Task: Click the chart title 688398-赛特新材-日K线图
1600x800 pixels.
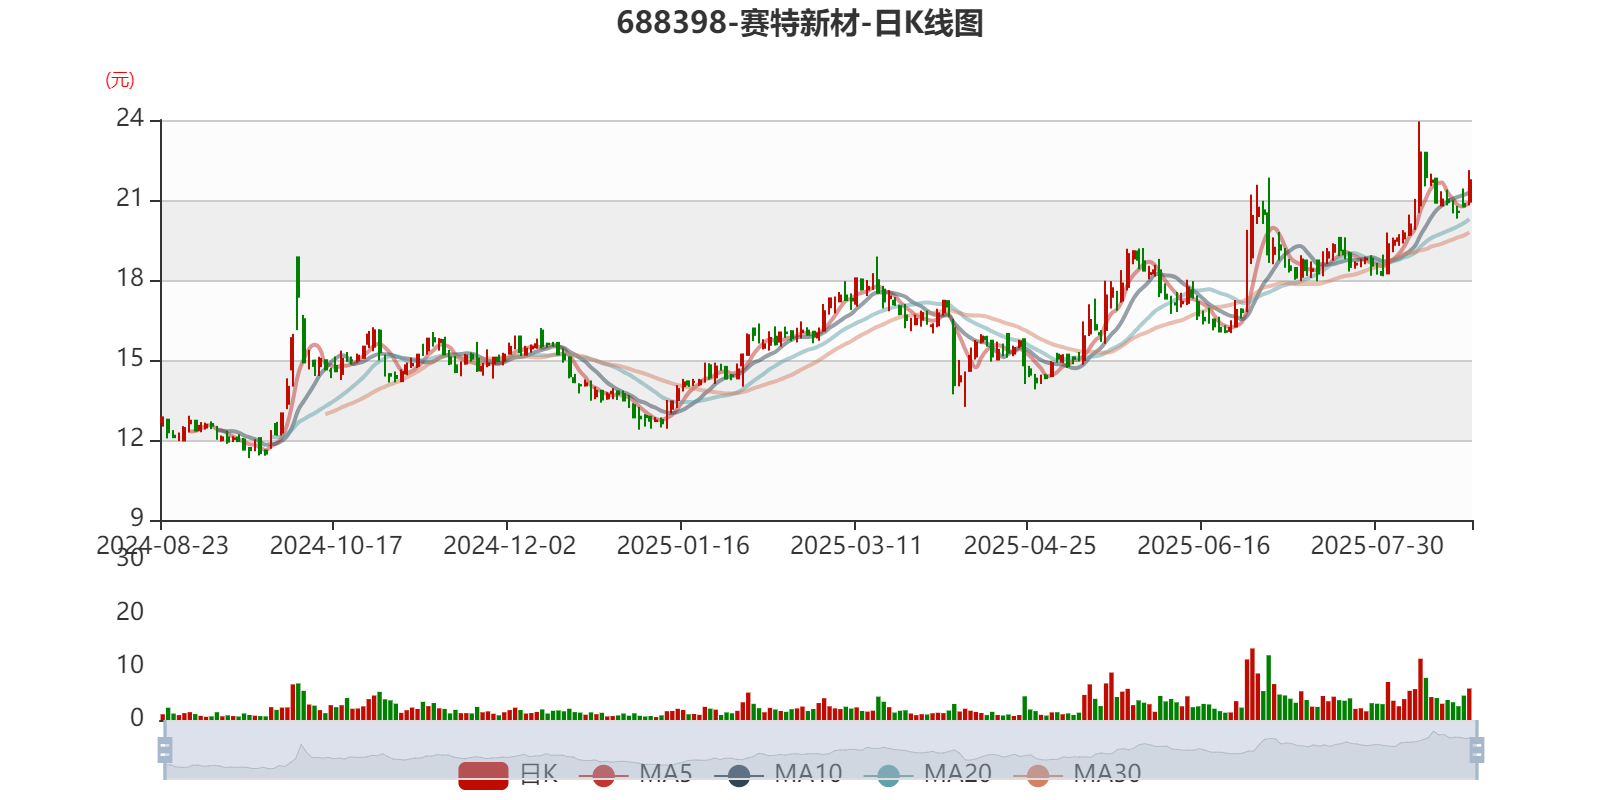Action: click(800, 23)
